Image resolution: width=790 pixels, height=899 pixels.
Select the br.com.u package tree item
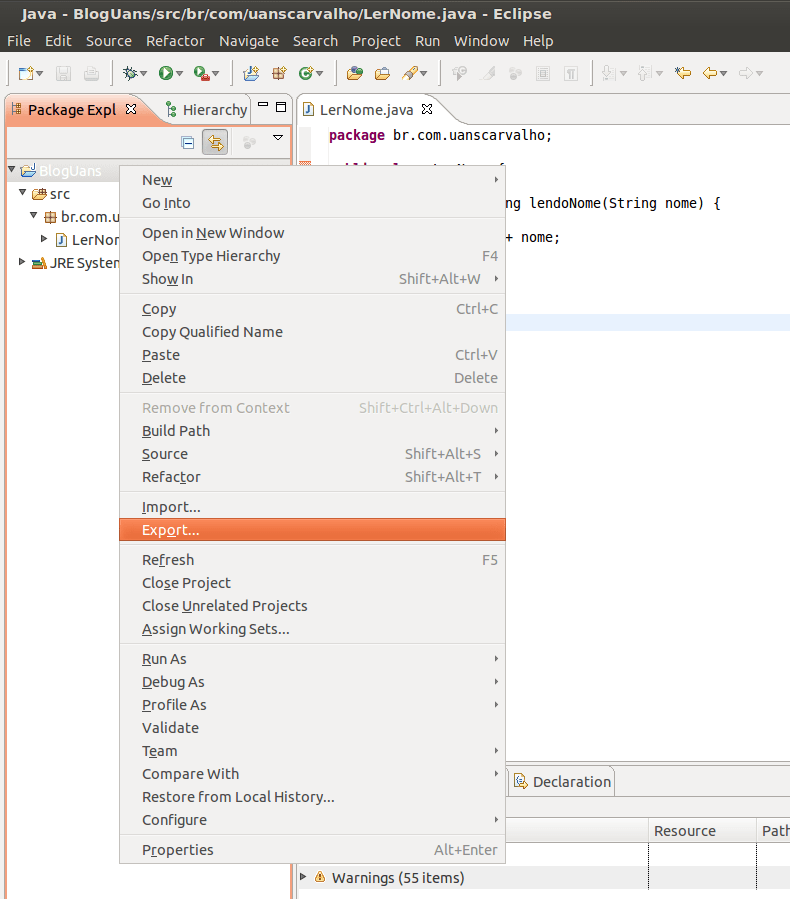coord(82,217)
